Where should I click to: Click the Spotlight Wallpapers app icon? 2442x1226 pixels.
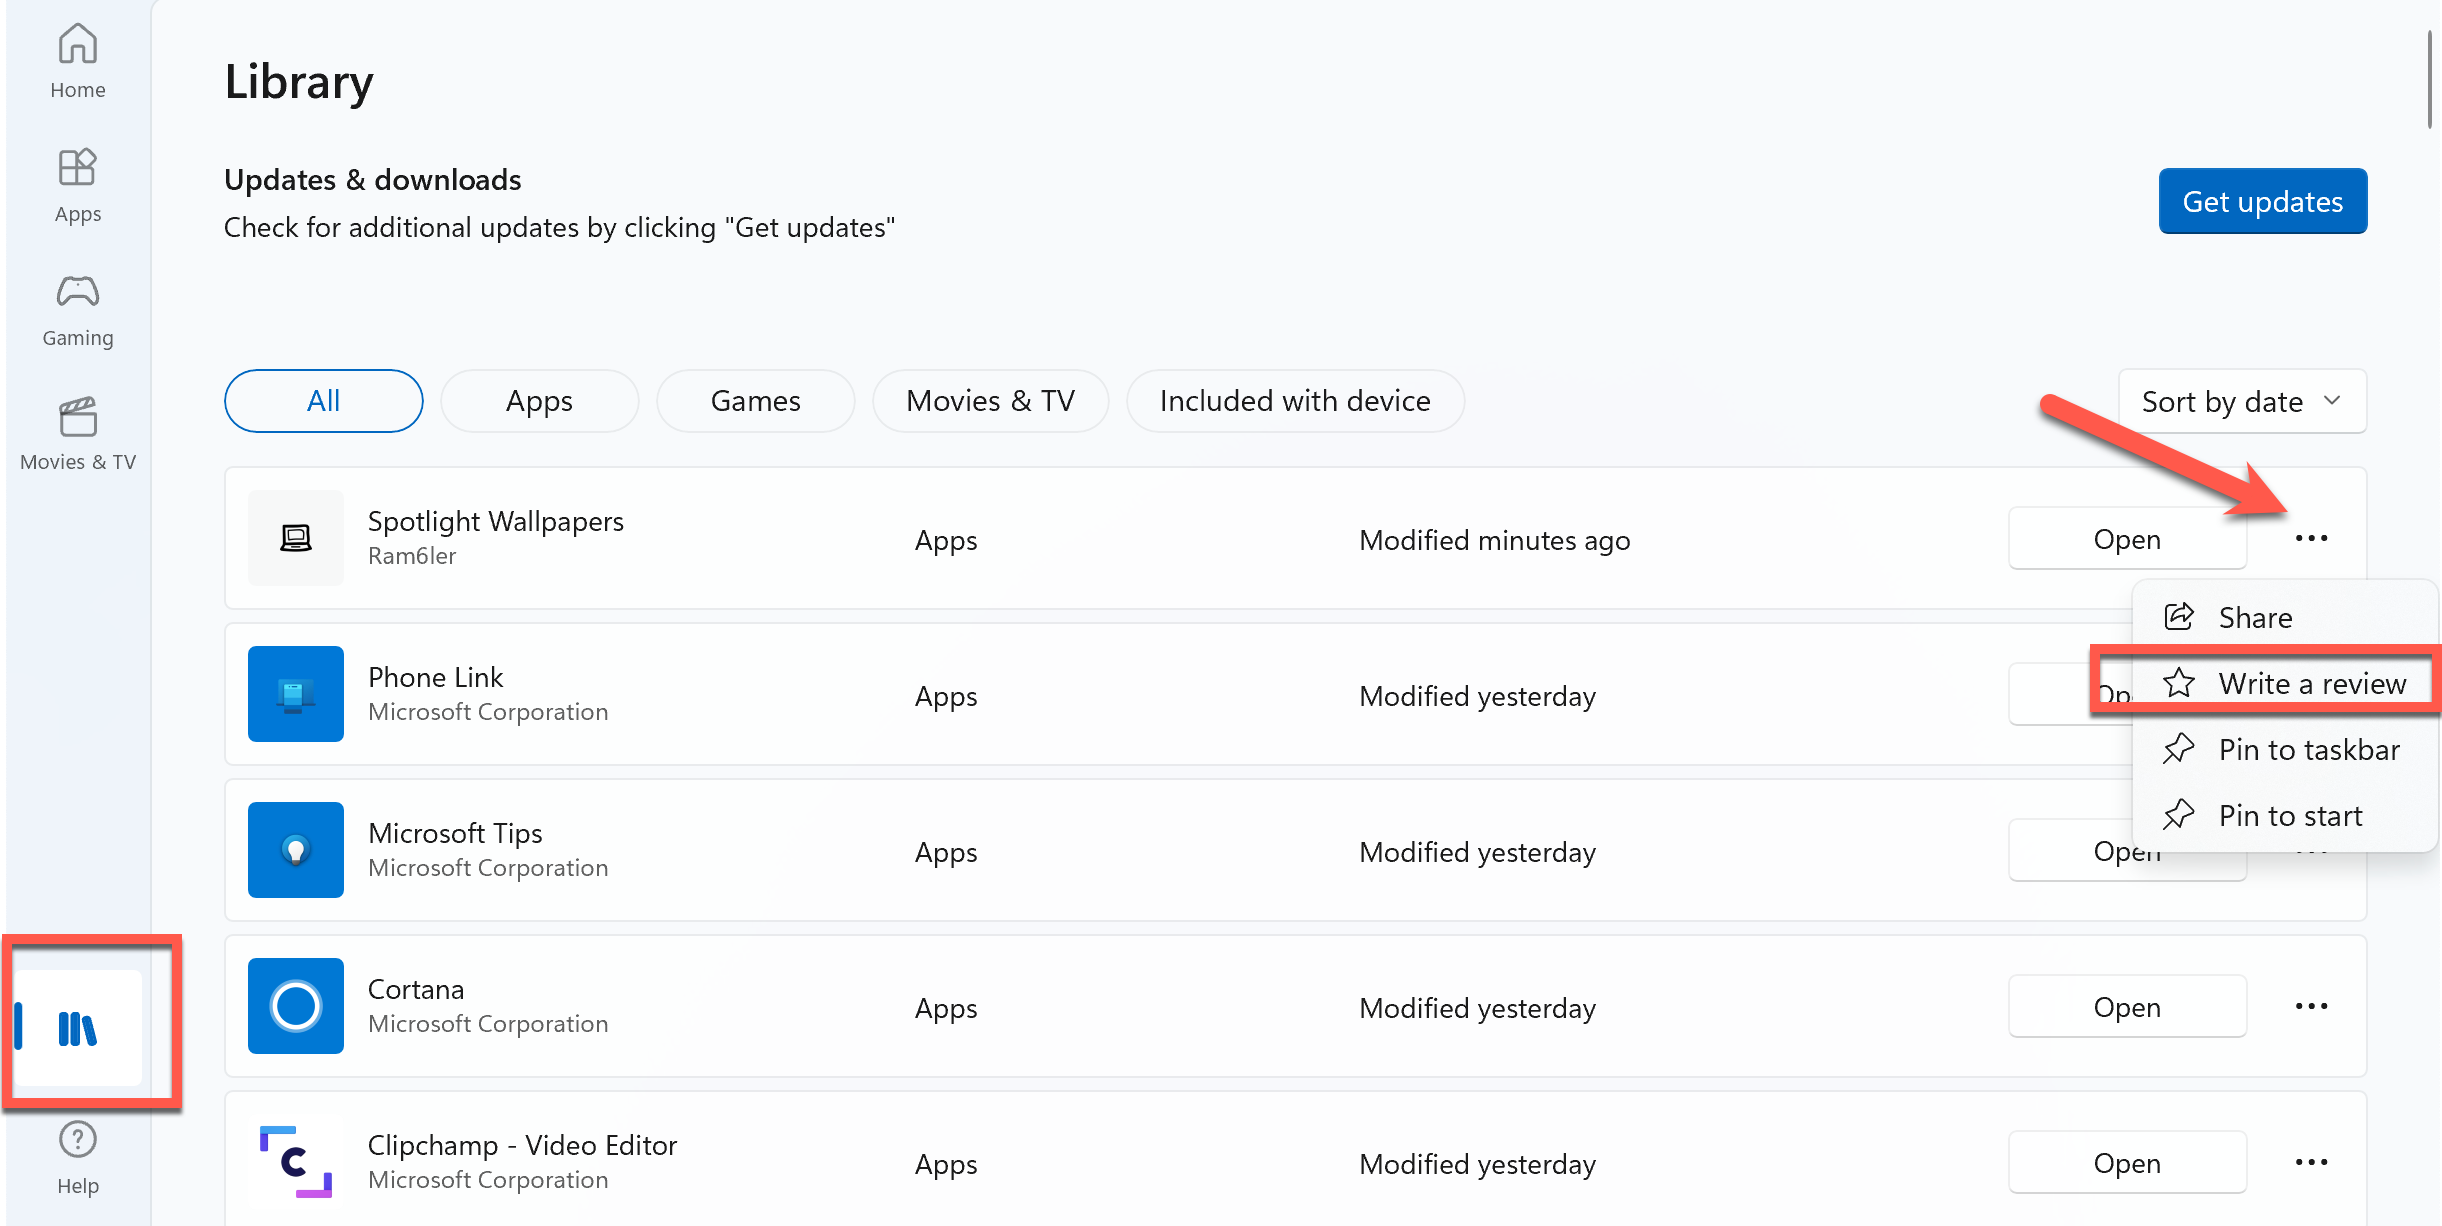pyautogui.click(x=295, y=538)
